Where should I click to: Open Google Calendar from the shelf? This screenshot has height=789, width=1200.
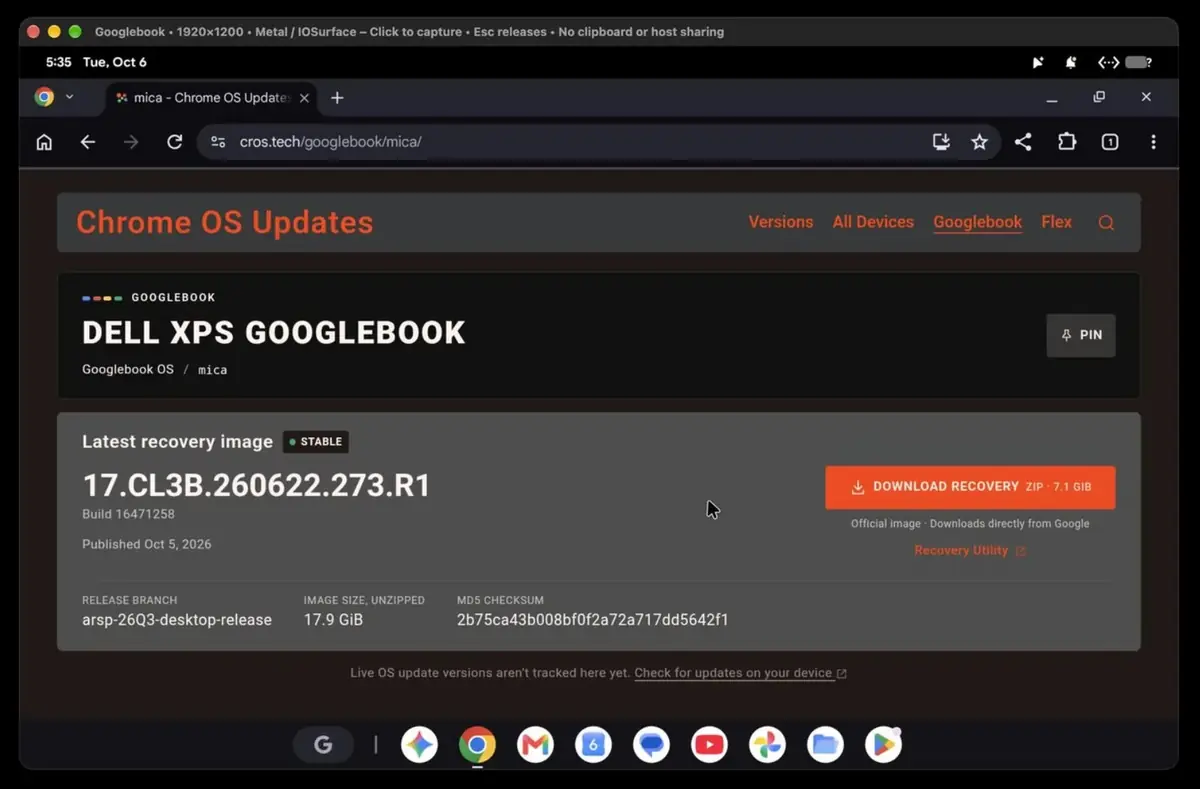(593, 744)
